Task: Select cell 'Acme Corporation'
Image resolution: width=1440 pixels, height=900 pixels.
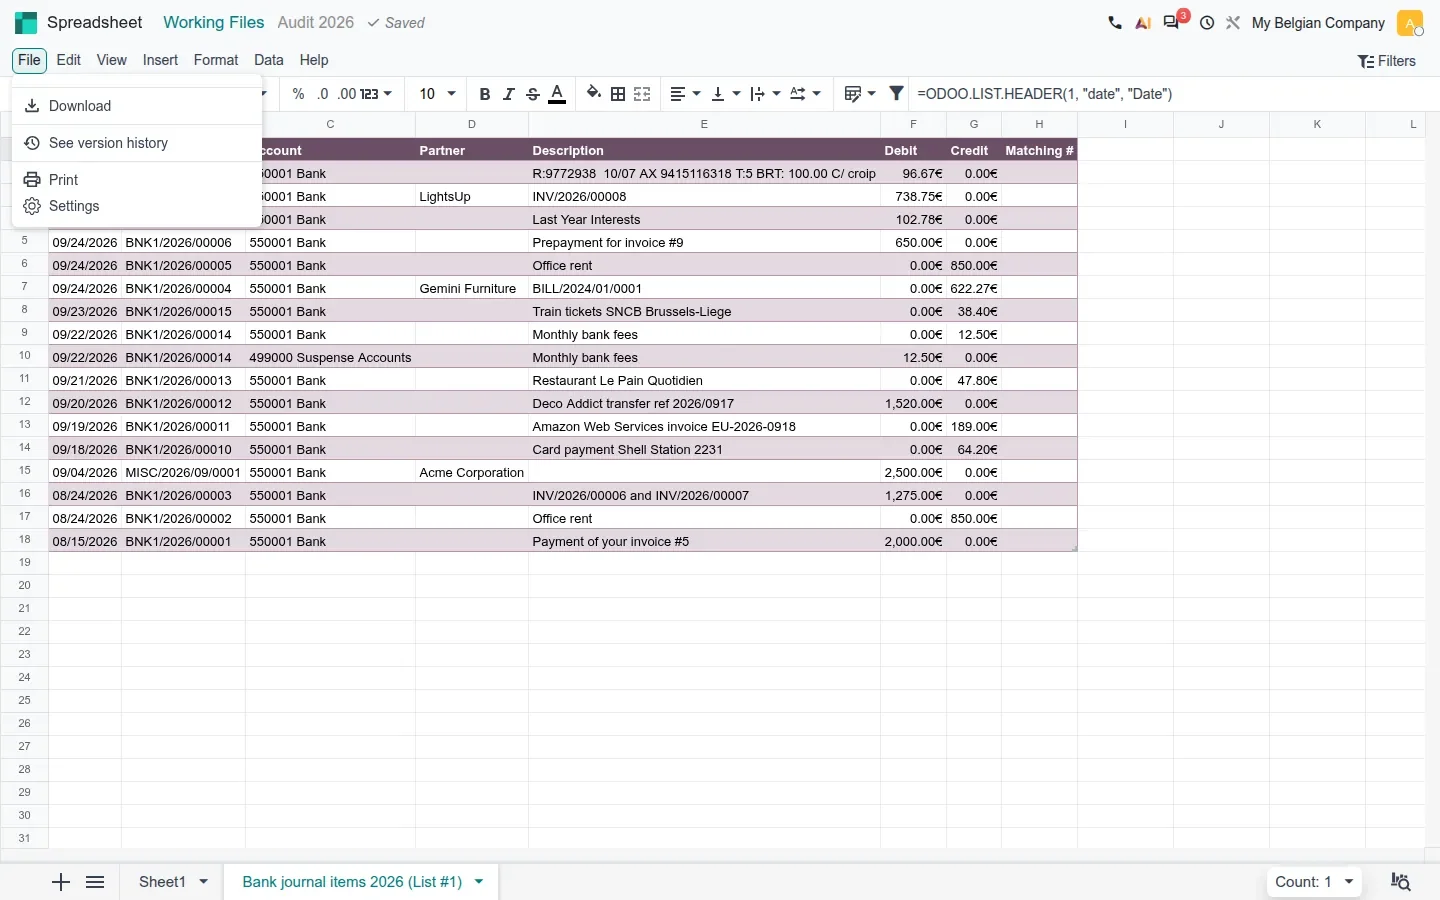Action: point(472,472)
